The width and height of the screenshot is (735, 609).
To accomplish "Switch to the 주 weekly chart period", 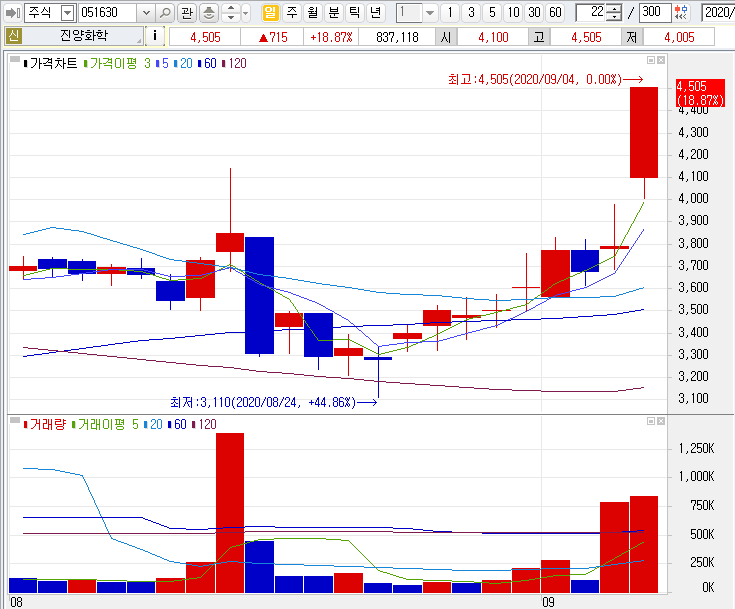I will [x=292, y=13].
